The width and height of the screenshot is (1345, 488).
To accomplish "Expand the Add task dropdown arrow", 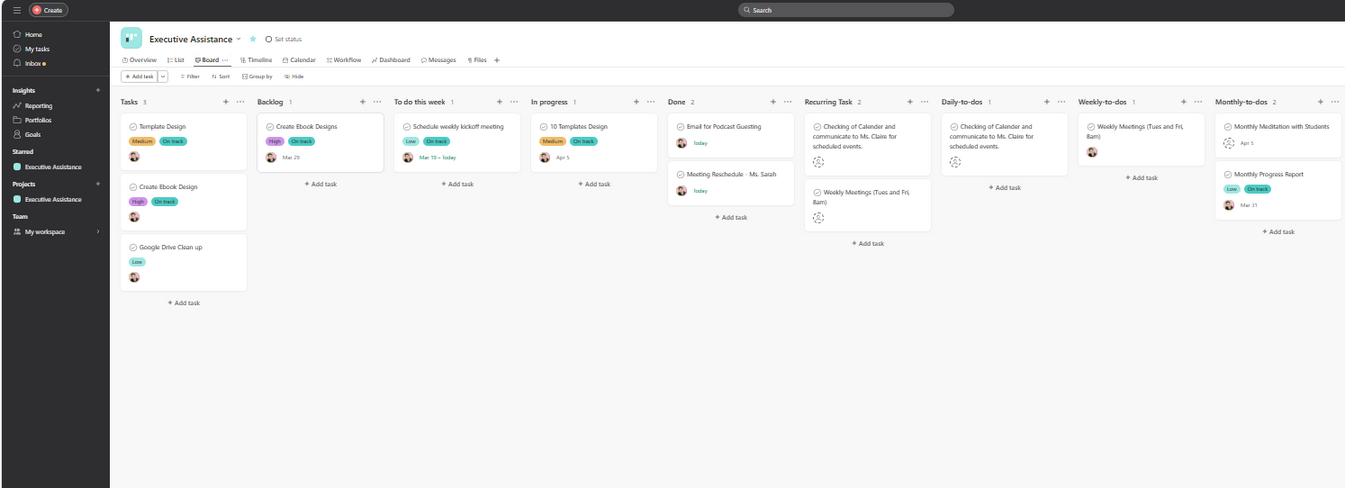I will point(163,76).
